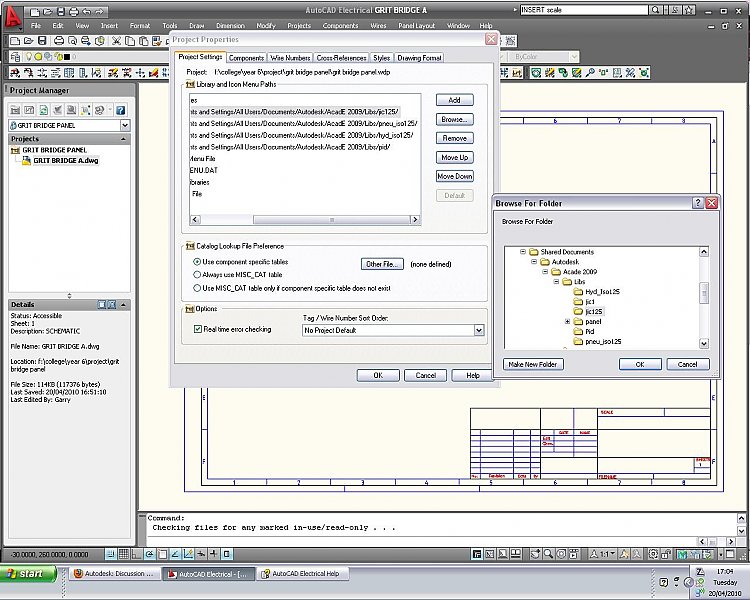Image resolution: width=750 pixels, height=600 pixels.
Task: Toggle Real time error checking checkbox
Action: point(197,329)
